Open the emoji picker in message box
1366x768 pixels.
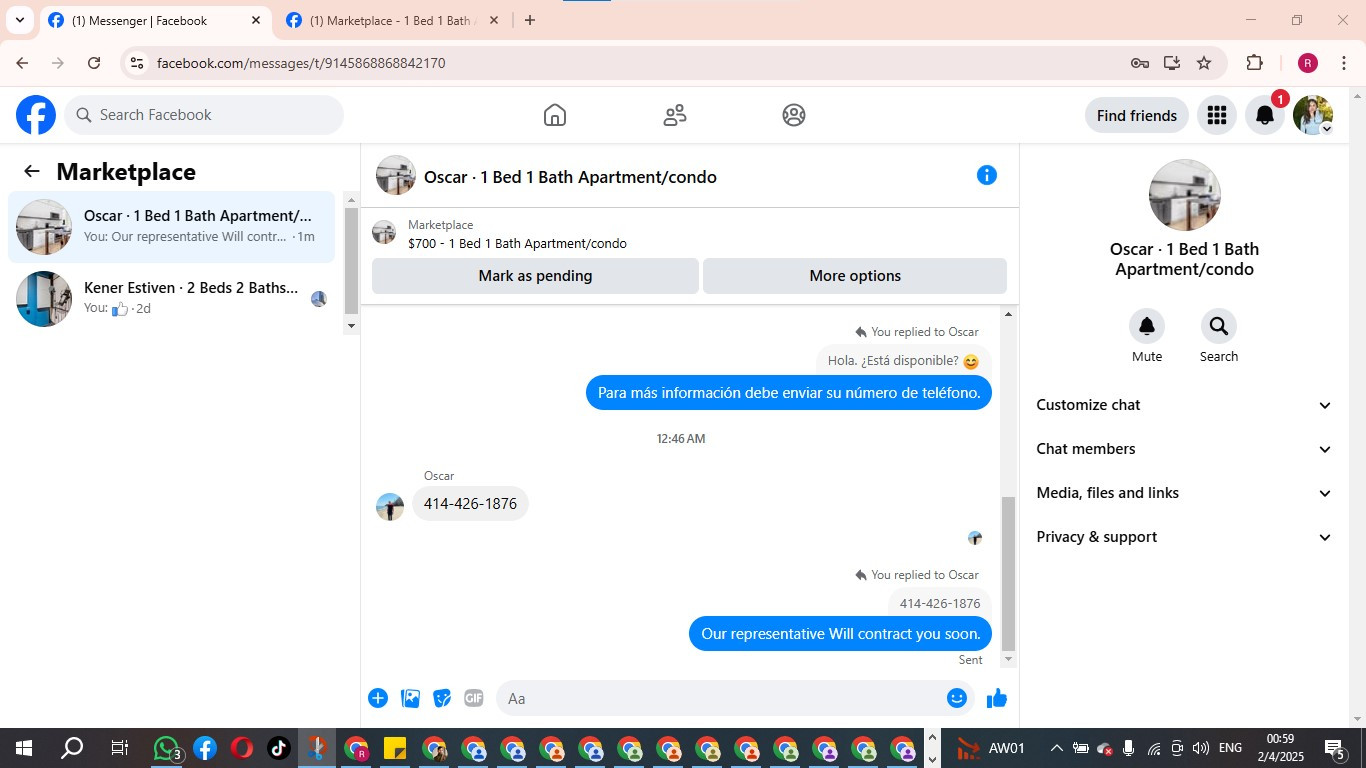point(957,698)
